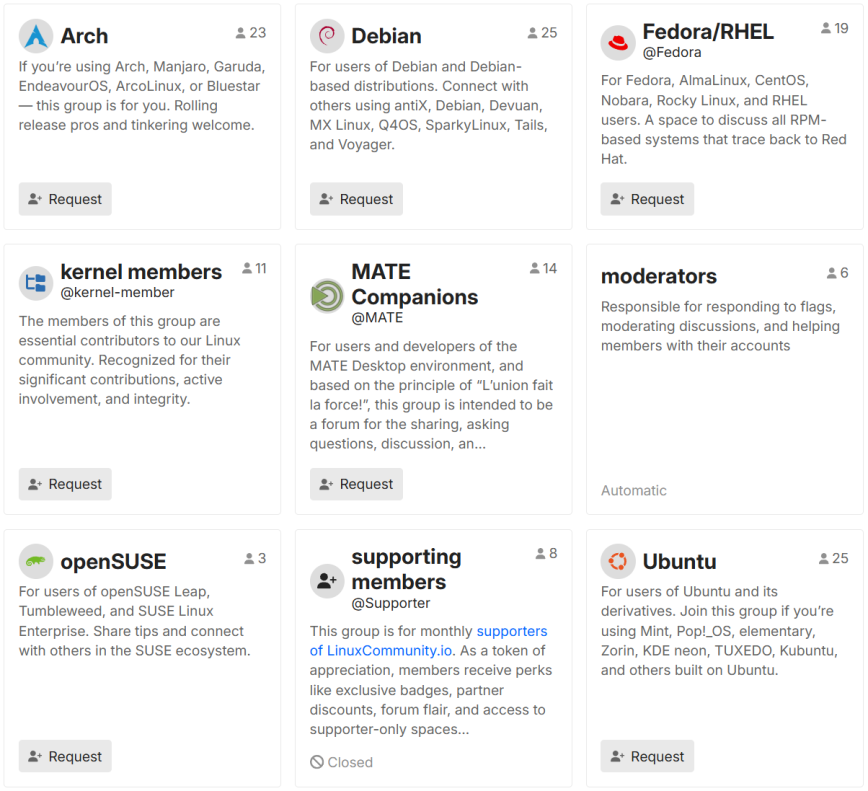868x791 pixels.
Task: Click the @Fedora group handle
Action: (671, 52)
